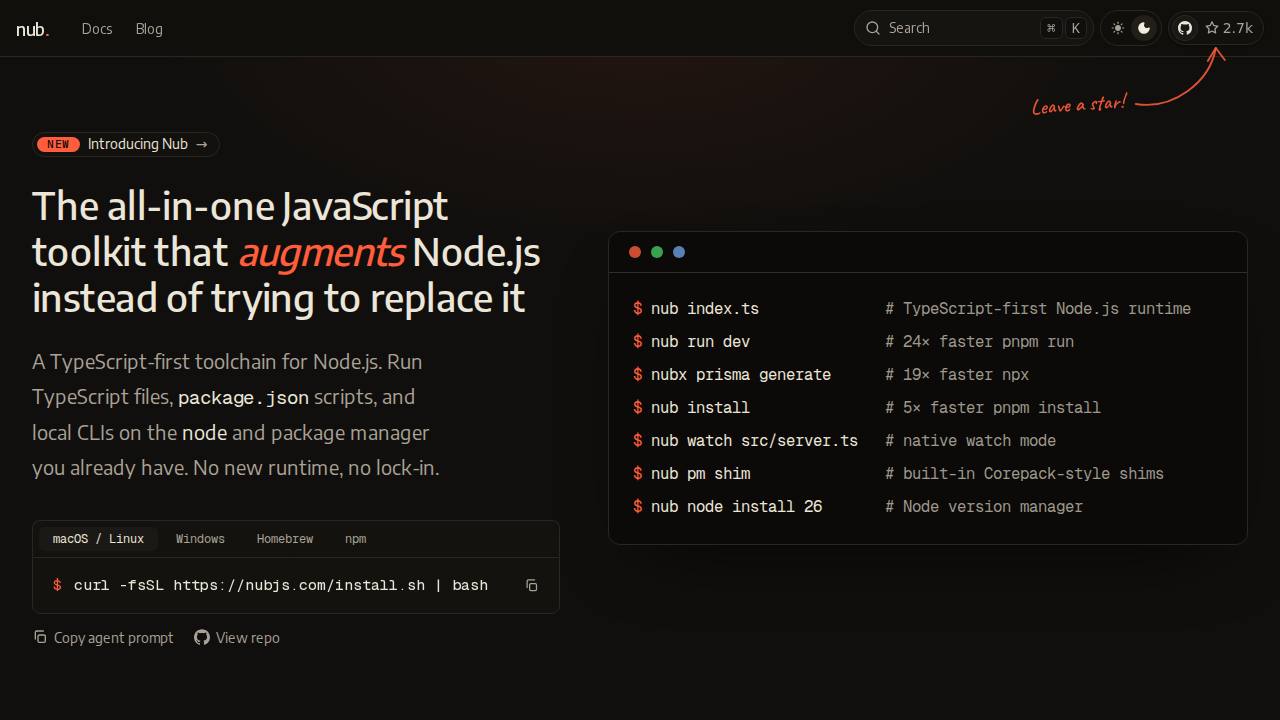
Task: Copy the curl install command
Action: point(532,585)
